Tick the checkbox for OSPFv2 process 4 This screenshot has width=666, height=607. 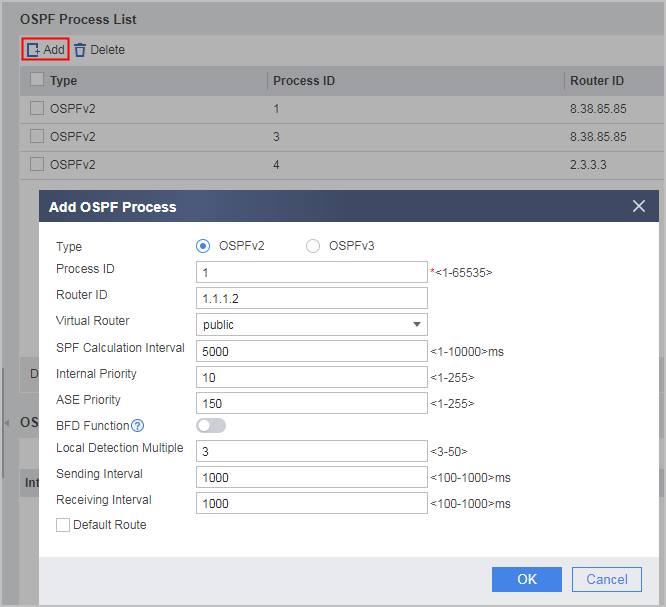point(37,164)
